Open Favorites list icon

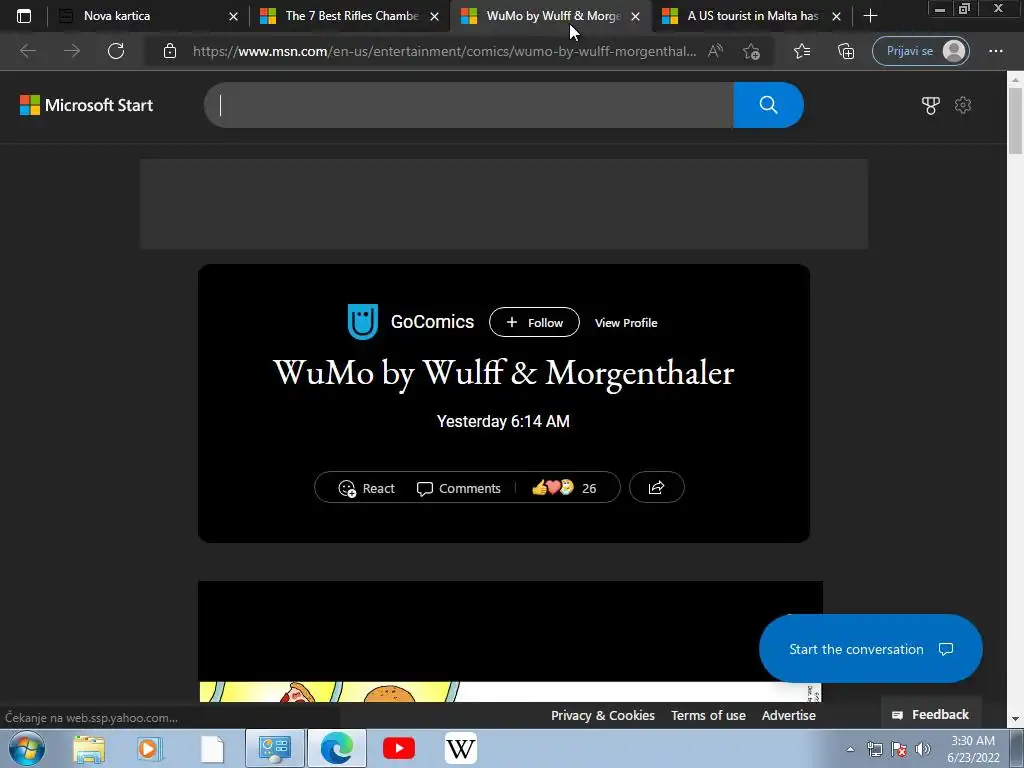click(x=802, y=51)
